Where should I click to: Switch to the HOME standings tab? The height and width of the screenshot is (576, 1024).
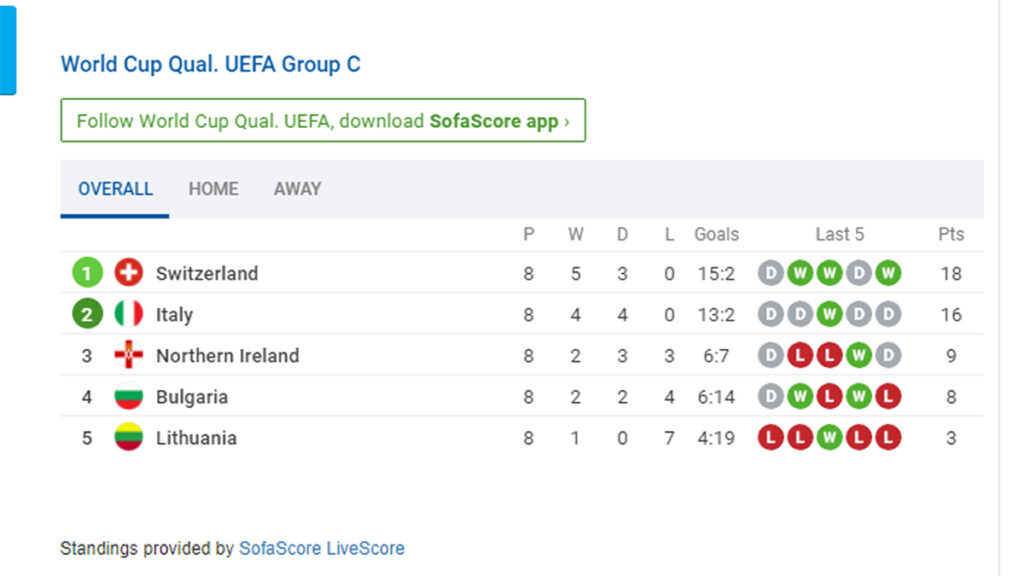214,189
